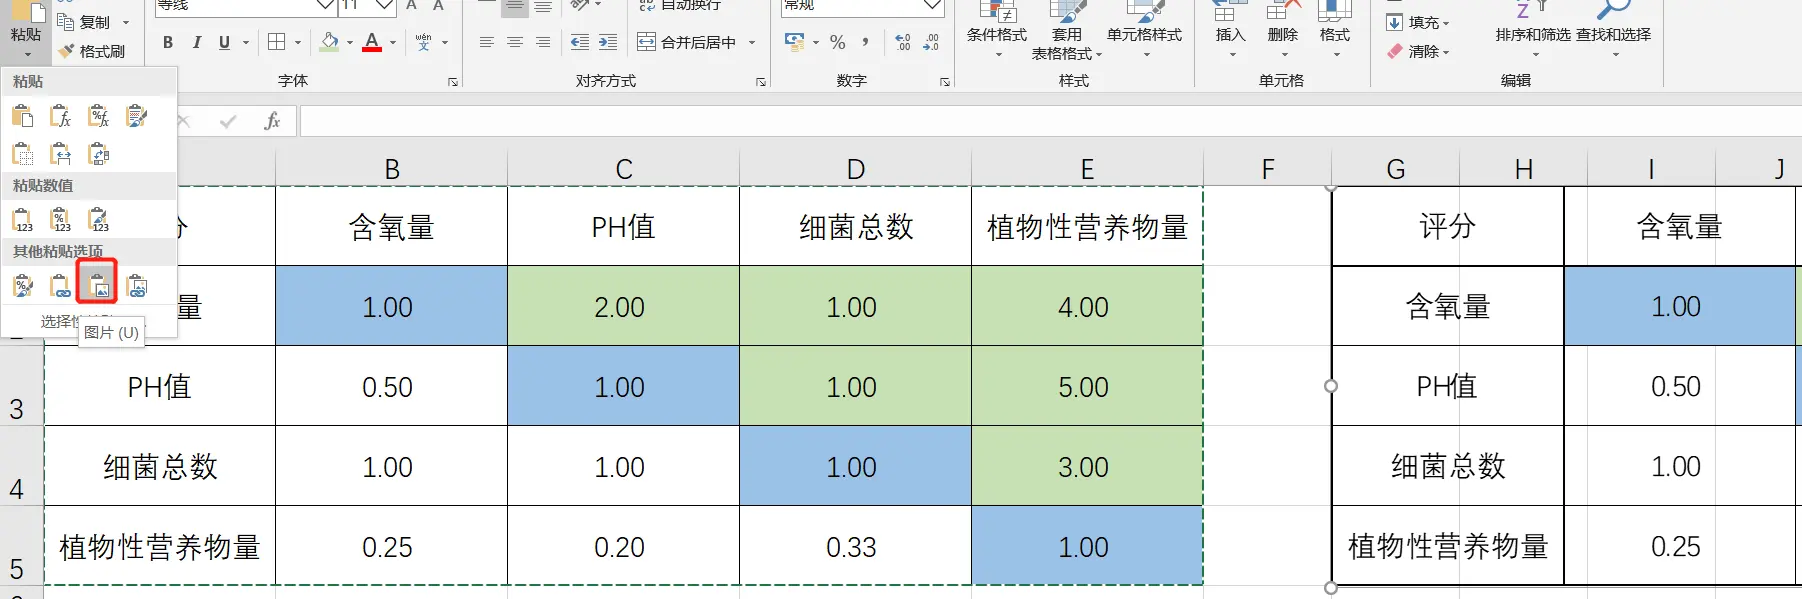This screenshot has height=599, width=1802.
Task: Open font size dropdown
Action: tap(384, 5)
